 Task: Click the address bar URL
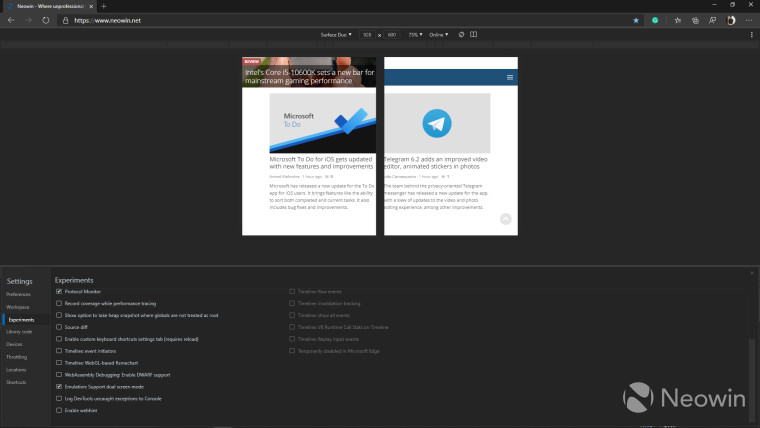coord(108,20)
